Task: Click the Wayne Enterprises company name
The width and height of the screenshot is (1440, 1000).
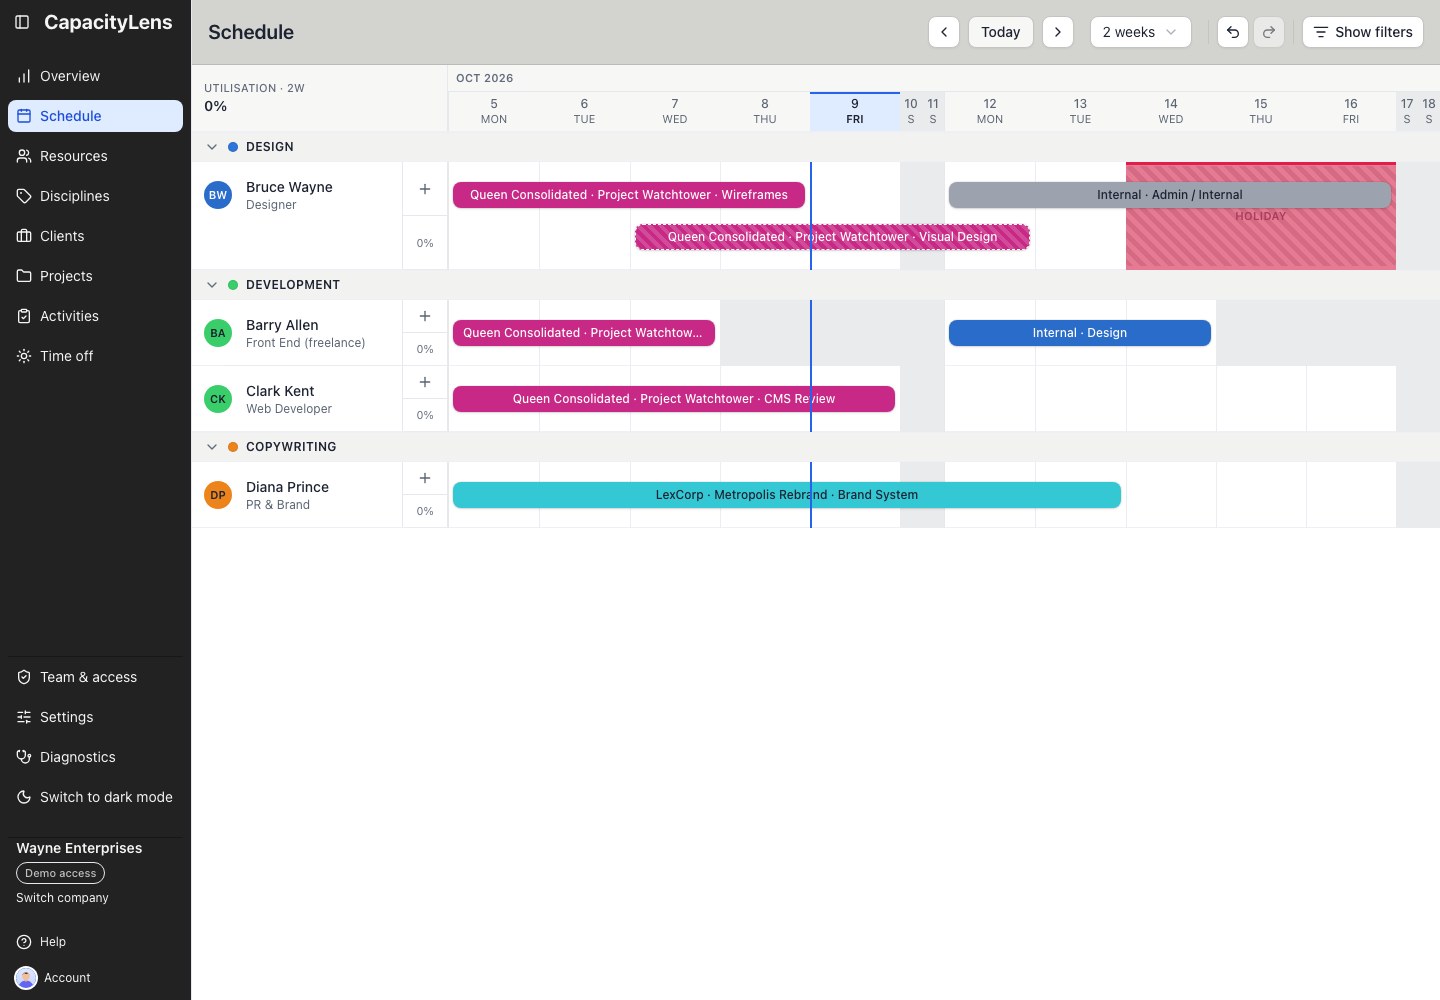Action: pos(79,848)
